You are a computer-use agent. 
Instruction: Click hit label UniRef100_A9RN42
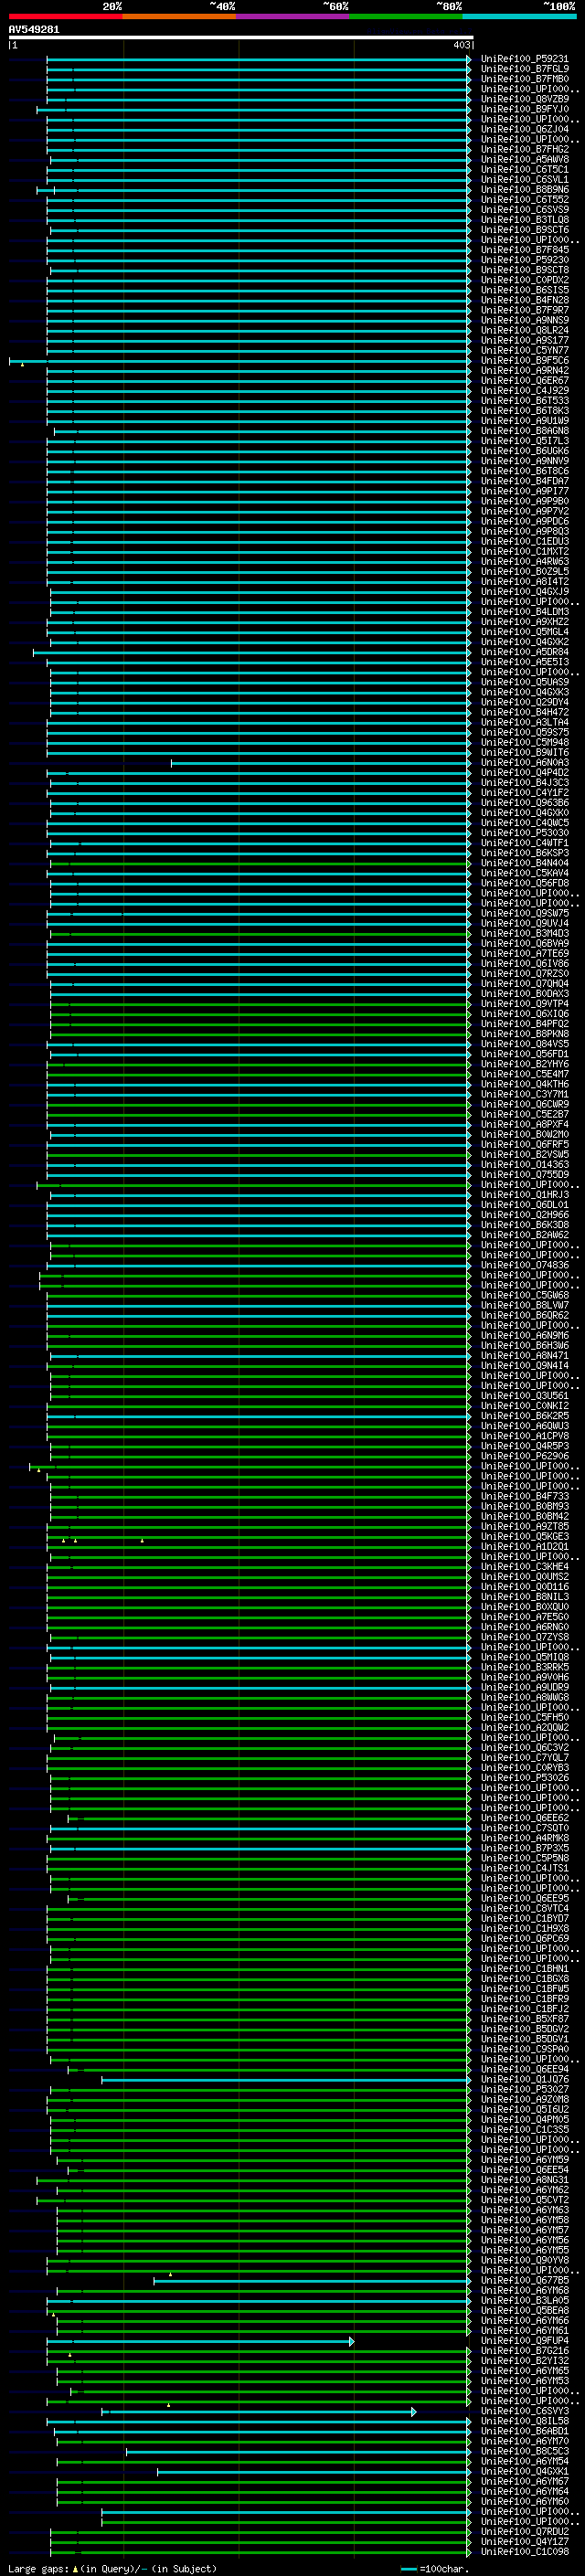[x=524, y=371]
